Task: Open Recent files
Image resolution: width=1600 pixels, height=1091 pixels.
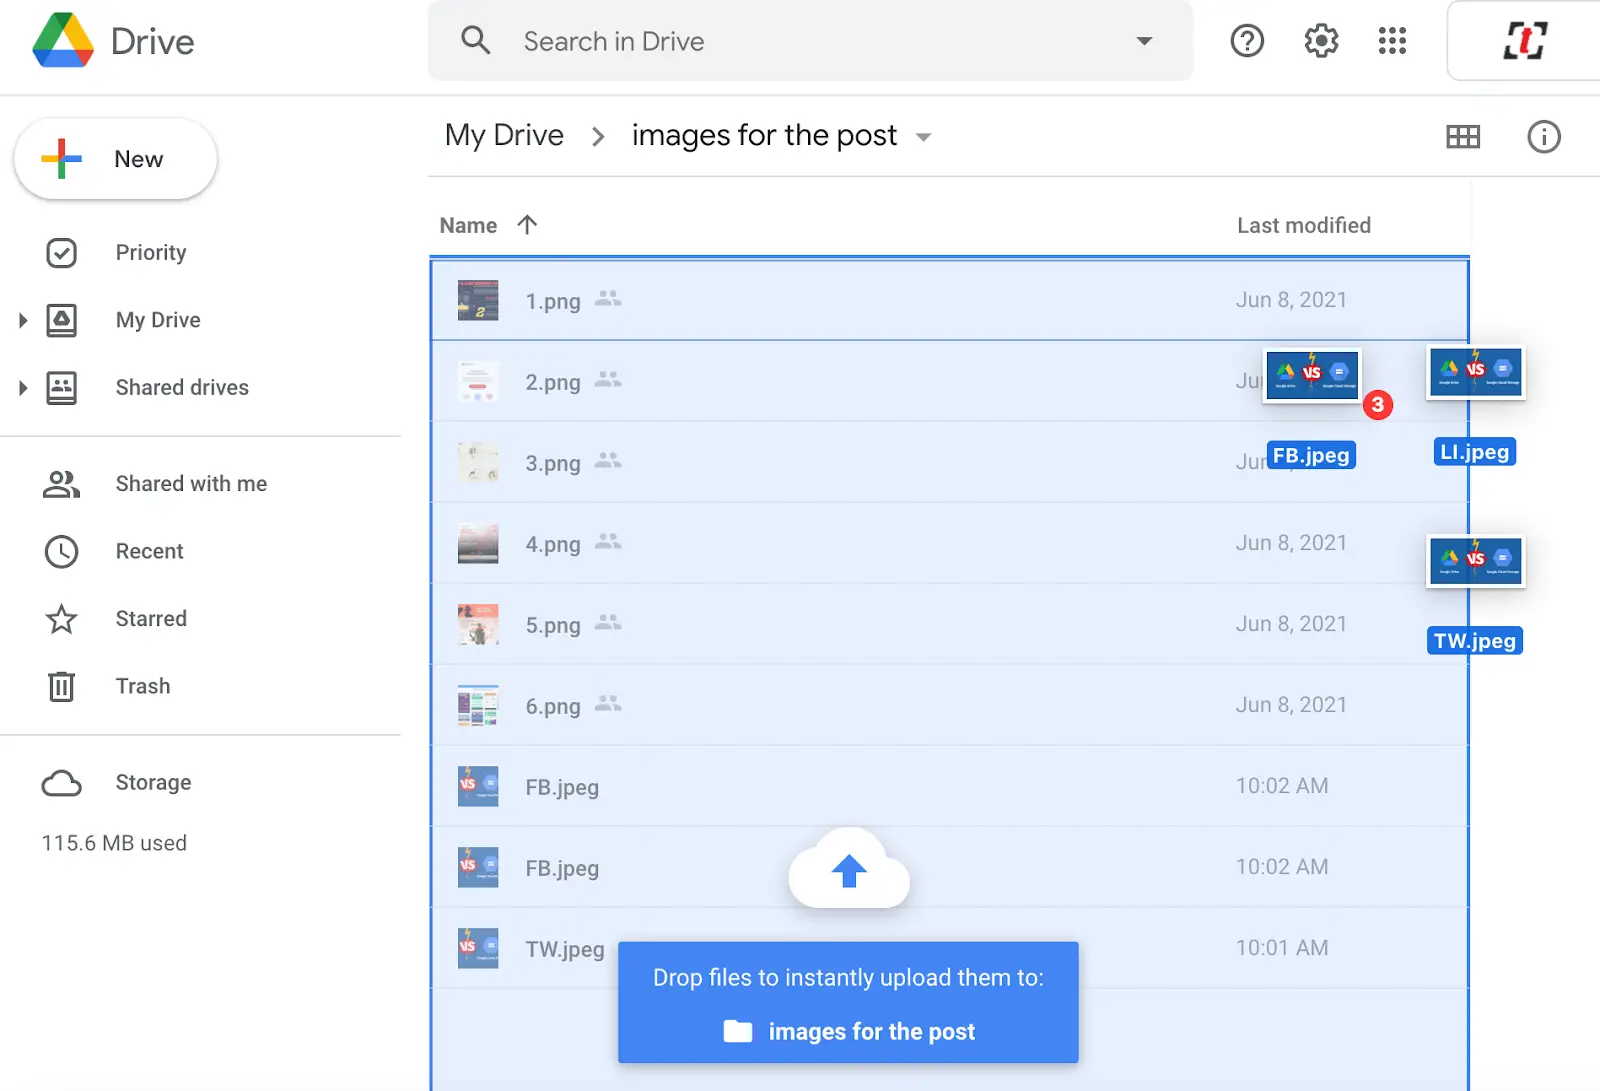Action: pyautogui.click(x=148, y=551)
